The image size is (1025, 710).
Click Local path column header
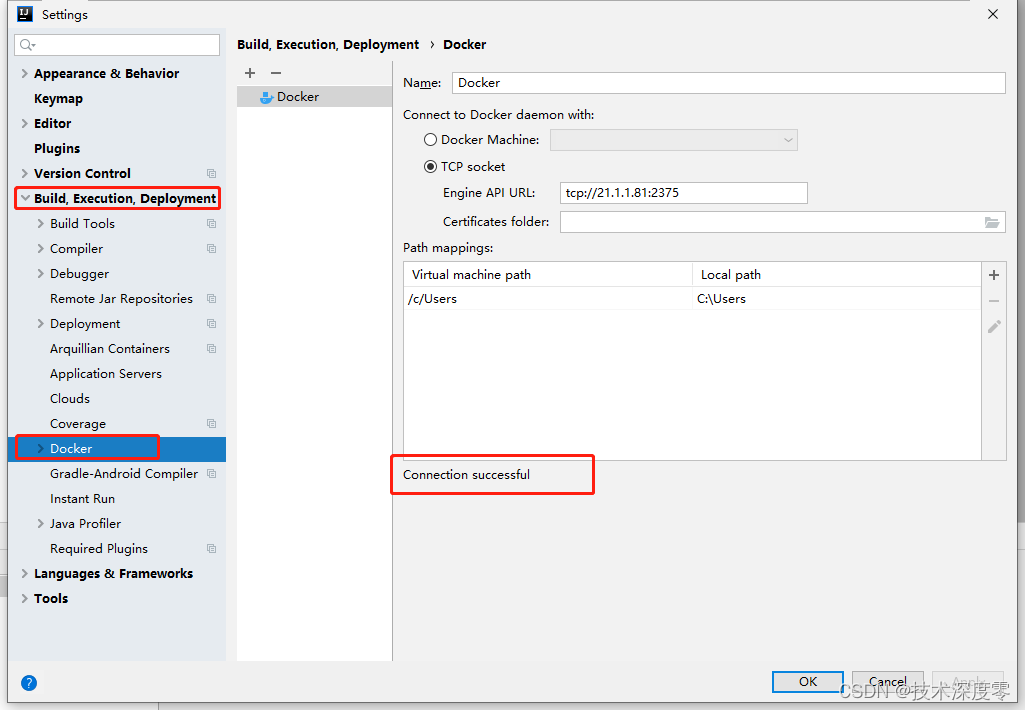point(837,275)
